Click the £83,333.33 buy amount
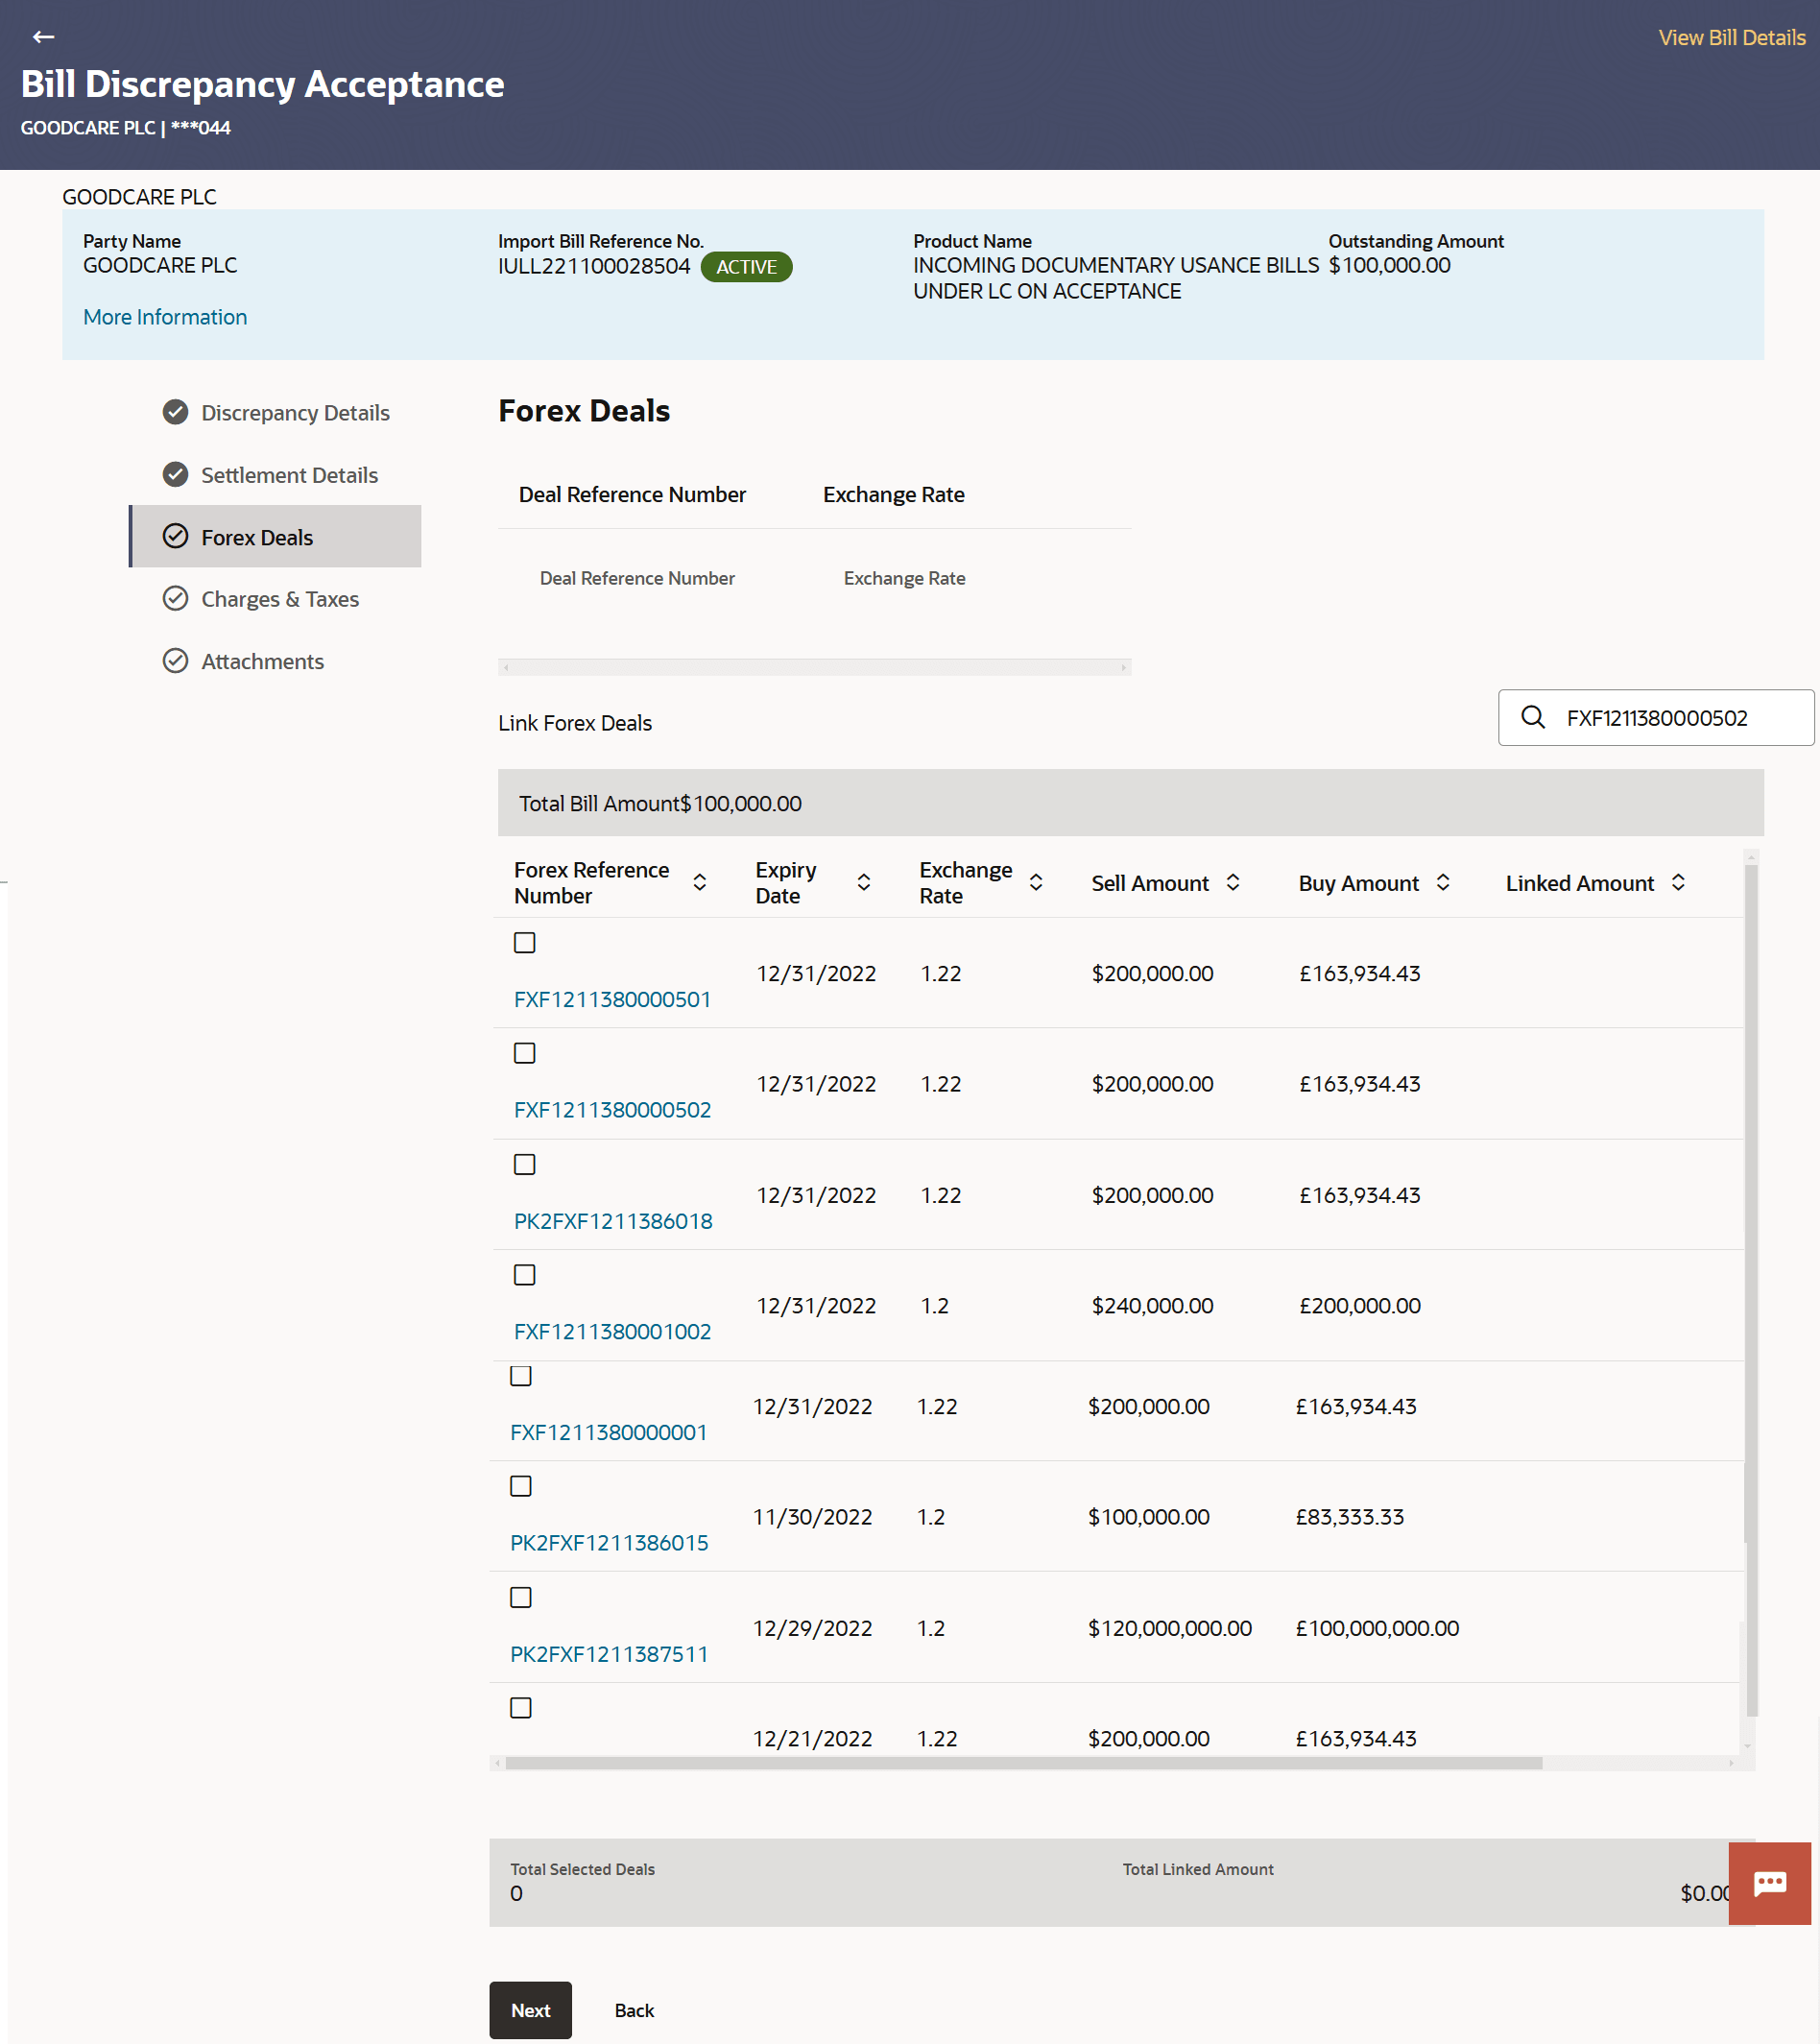The width and height of the screenshot is (1820, 2044). coord(1349,1517)
